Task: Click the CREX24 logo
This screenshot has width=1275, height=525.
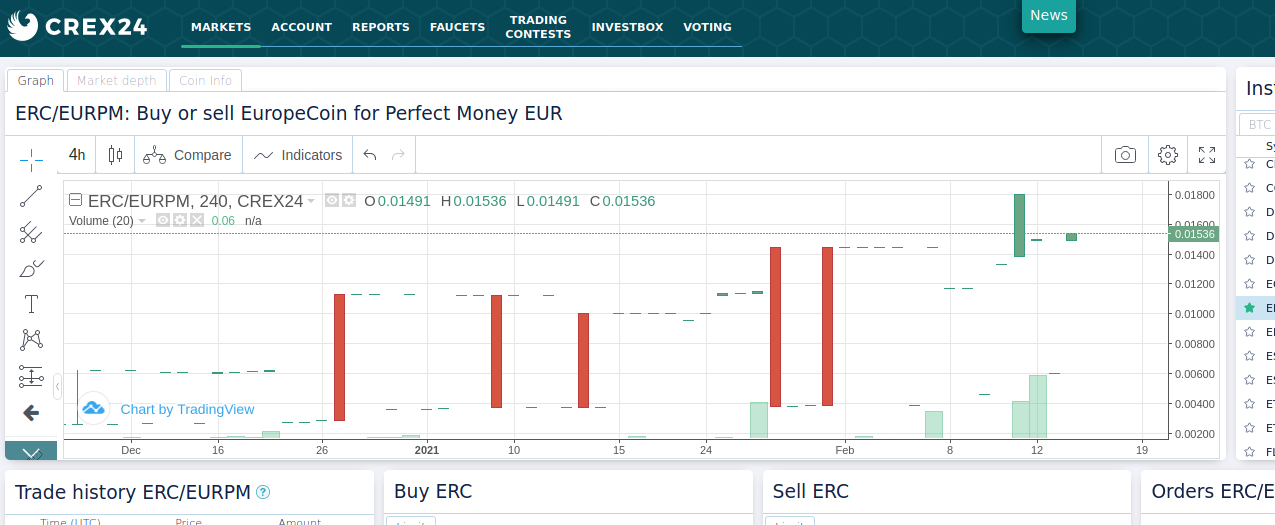Action: [x=78, y=26]
